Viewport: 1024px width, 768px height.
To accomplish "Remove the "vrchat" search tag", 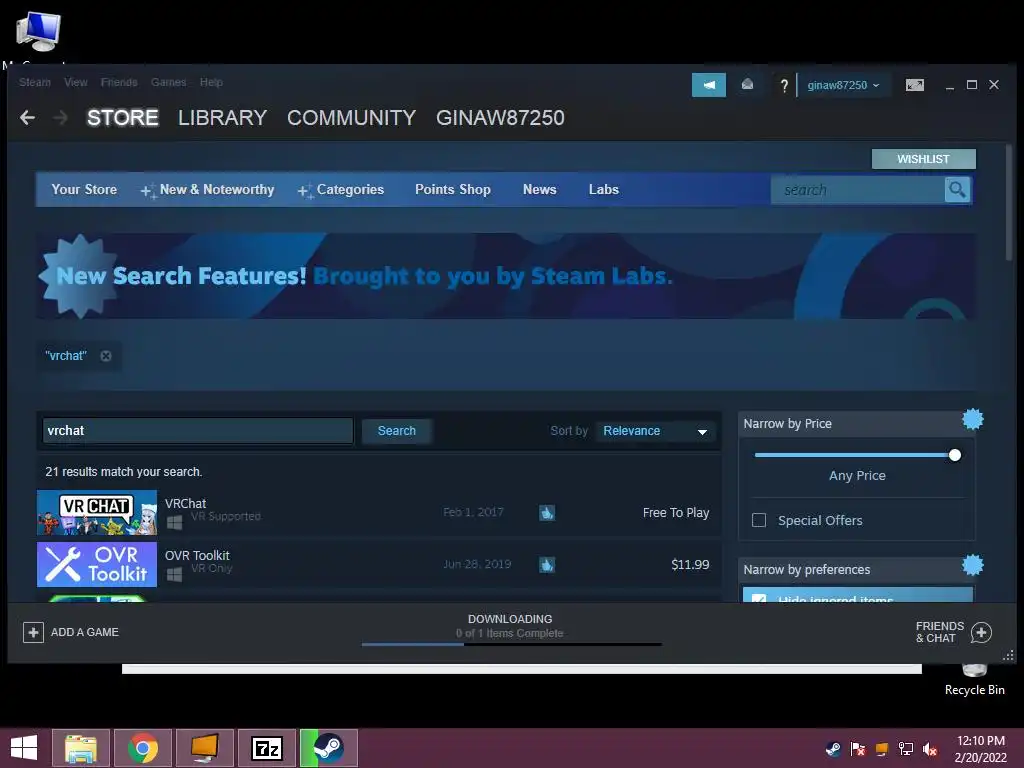I will tap(106, 356).
